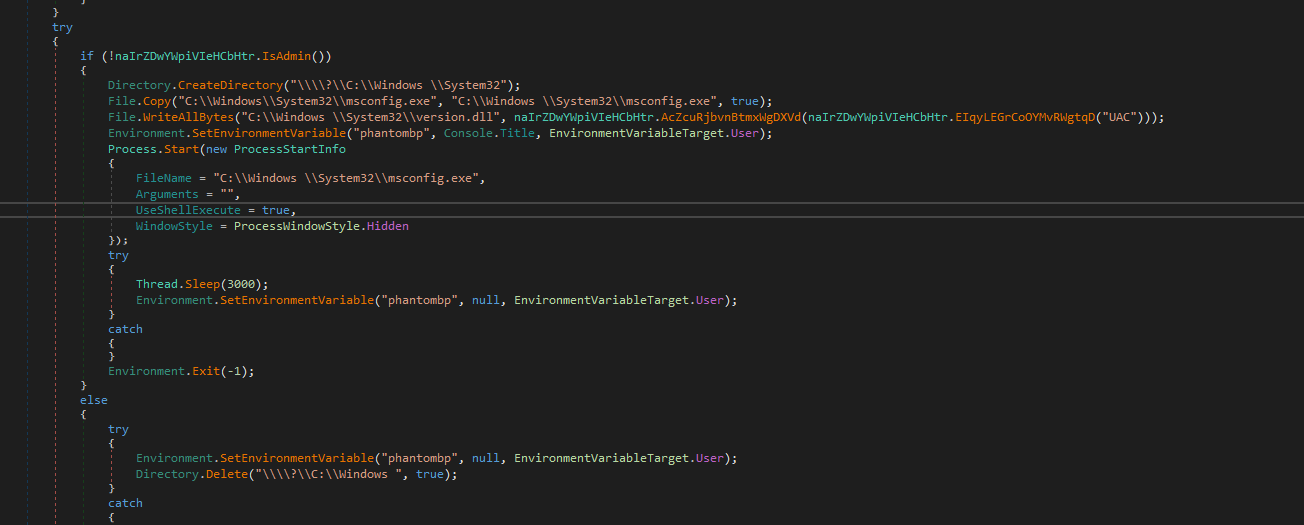Click the if keyword before IsAdmin

point(87,56)
